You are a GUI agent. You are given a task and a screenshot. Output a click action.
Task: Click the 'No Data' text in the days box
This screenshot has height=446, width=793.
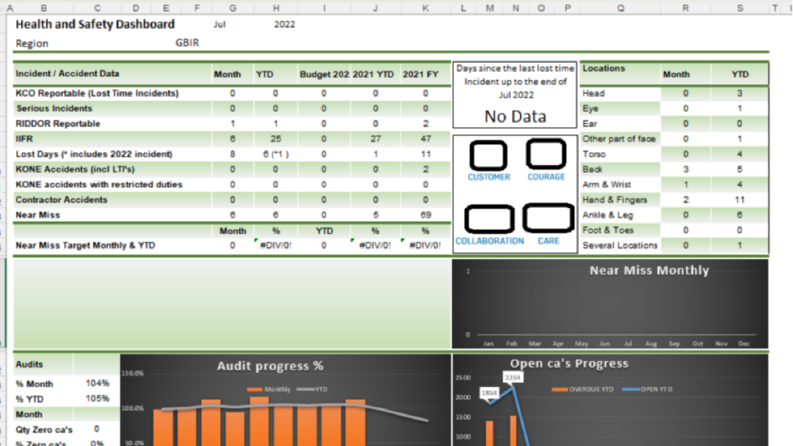pyautogui.click(x=515, y=117)
